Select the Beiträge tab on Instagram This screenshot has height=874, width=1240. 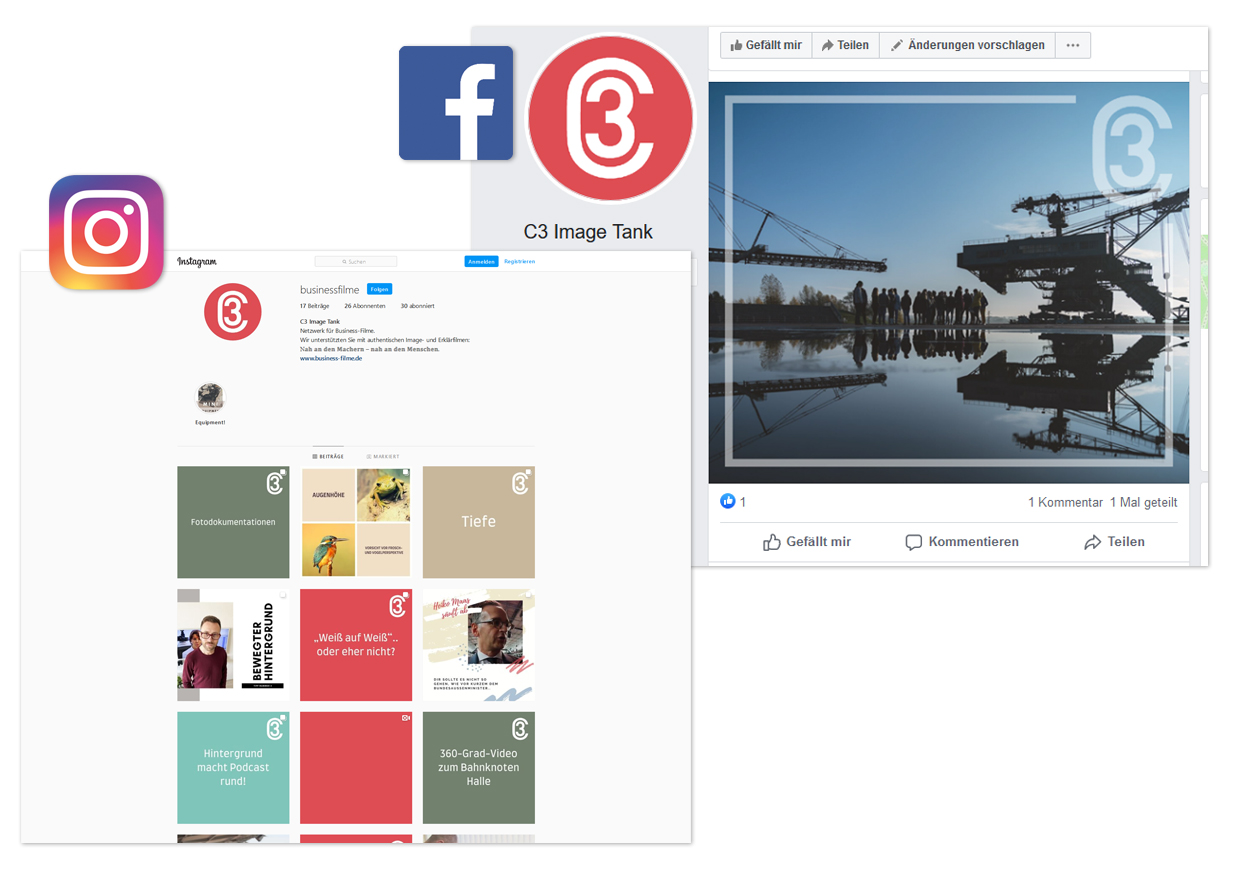coord(328,456)
